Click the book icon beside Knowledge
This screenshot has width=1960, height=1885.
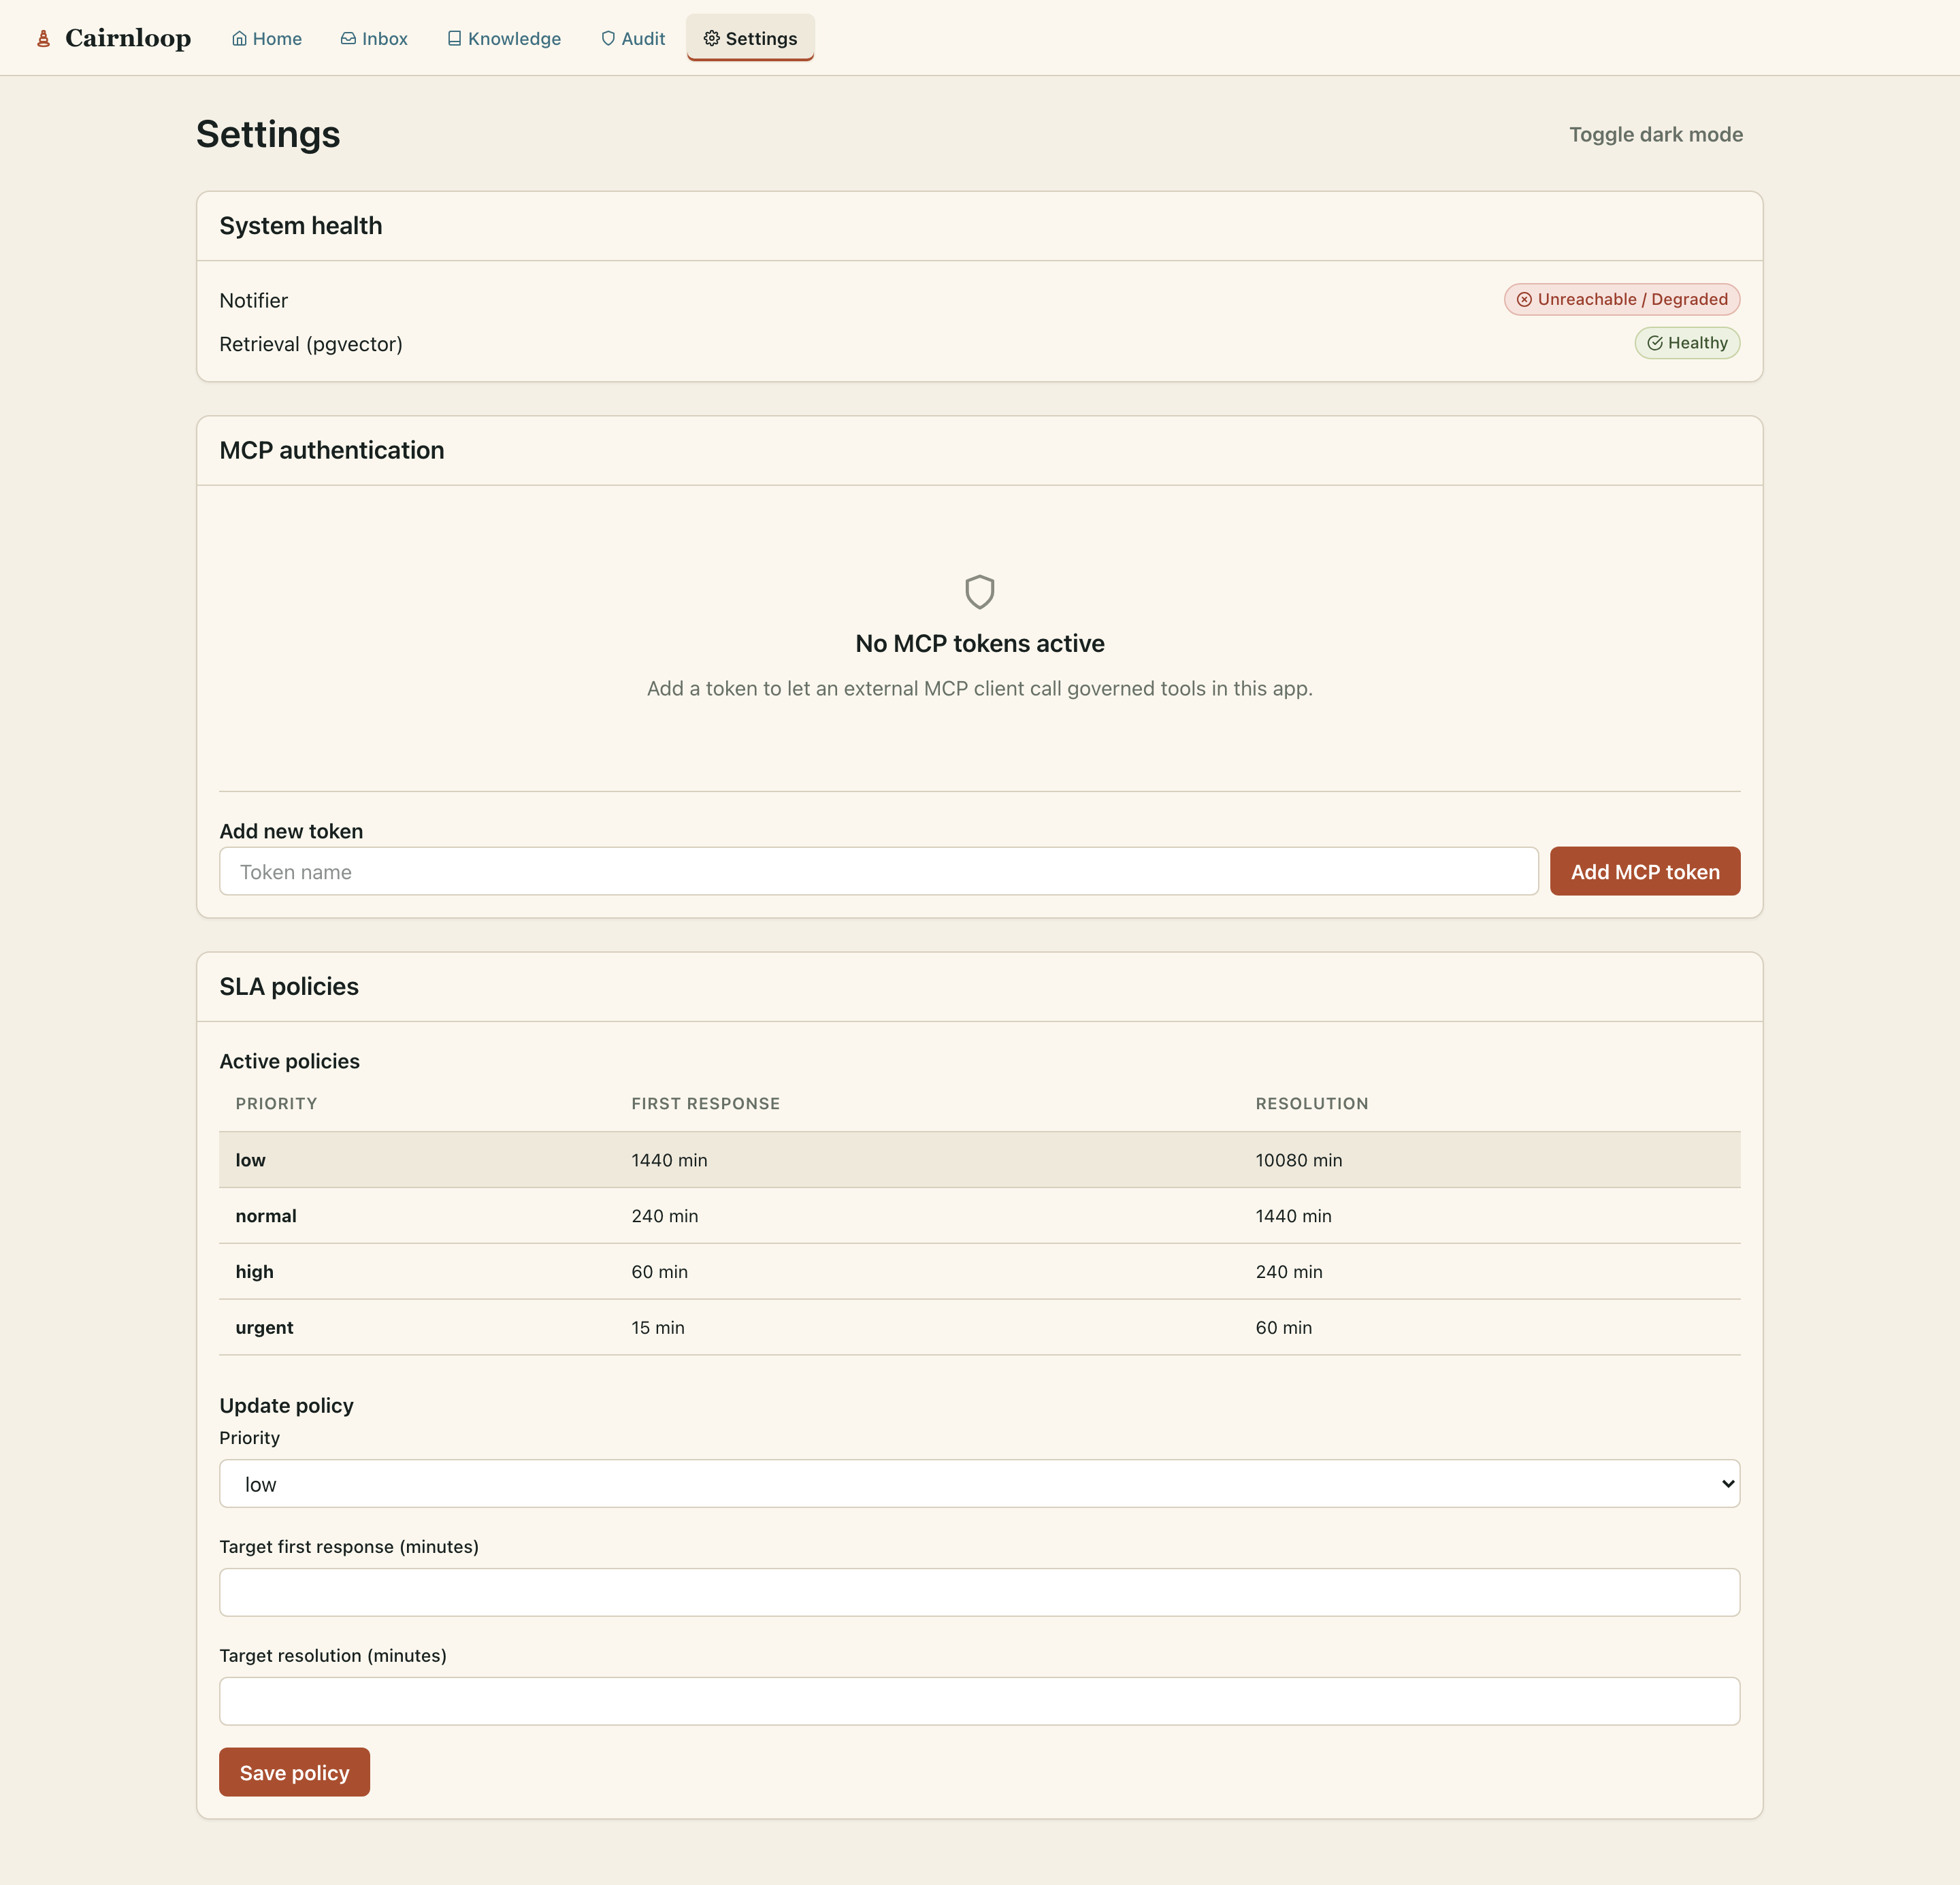tap(454, 38)
